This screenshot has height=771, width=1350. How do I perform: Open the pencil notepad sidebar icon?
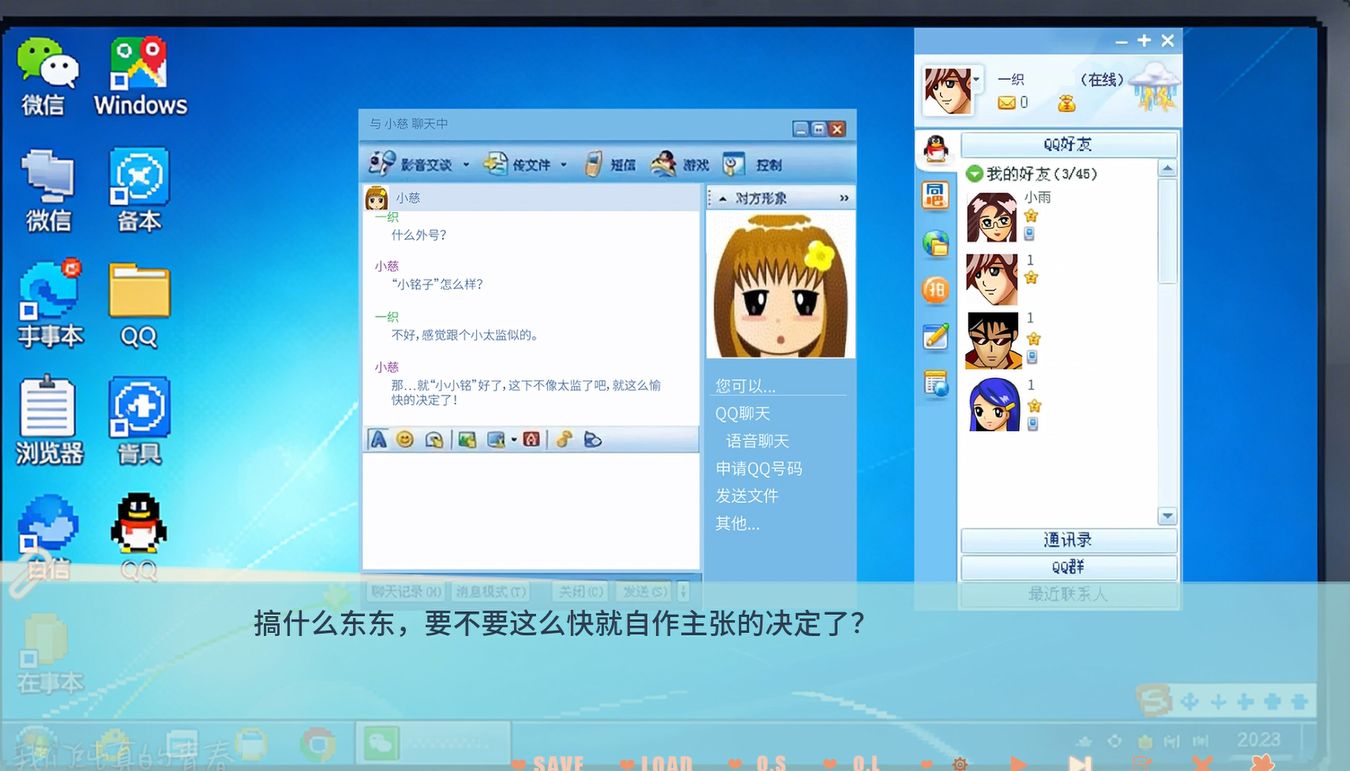tap(936, 337)
